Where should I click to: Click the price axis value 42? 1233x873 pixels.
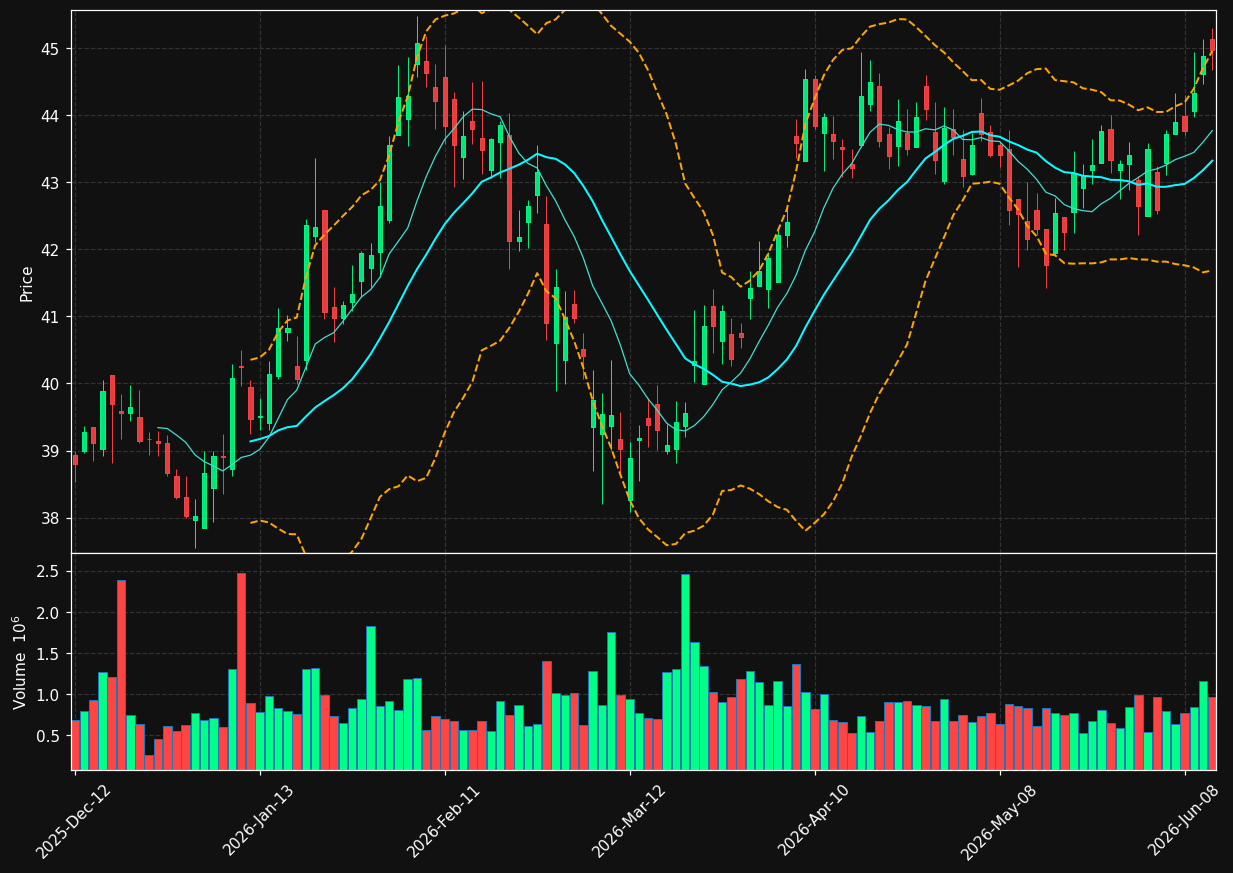(x=52, y=250)
